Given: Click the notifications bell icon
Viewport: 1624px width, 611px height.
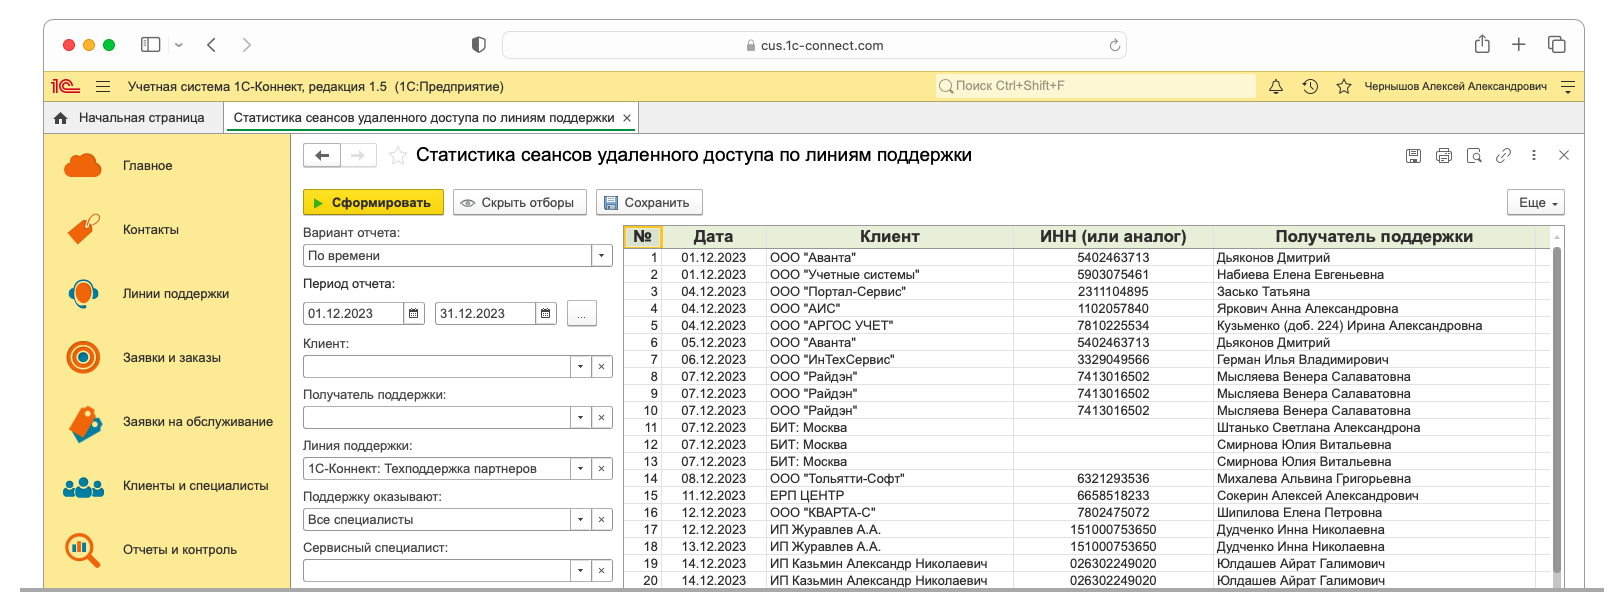Looking at the screenshot, I should pos(1276,87).
